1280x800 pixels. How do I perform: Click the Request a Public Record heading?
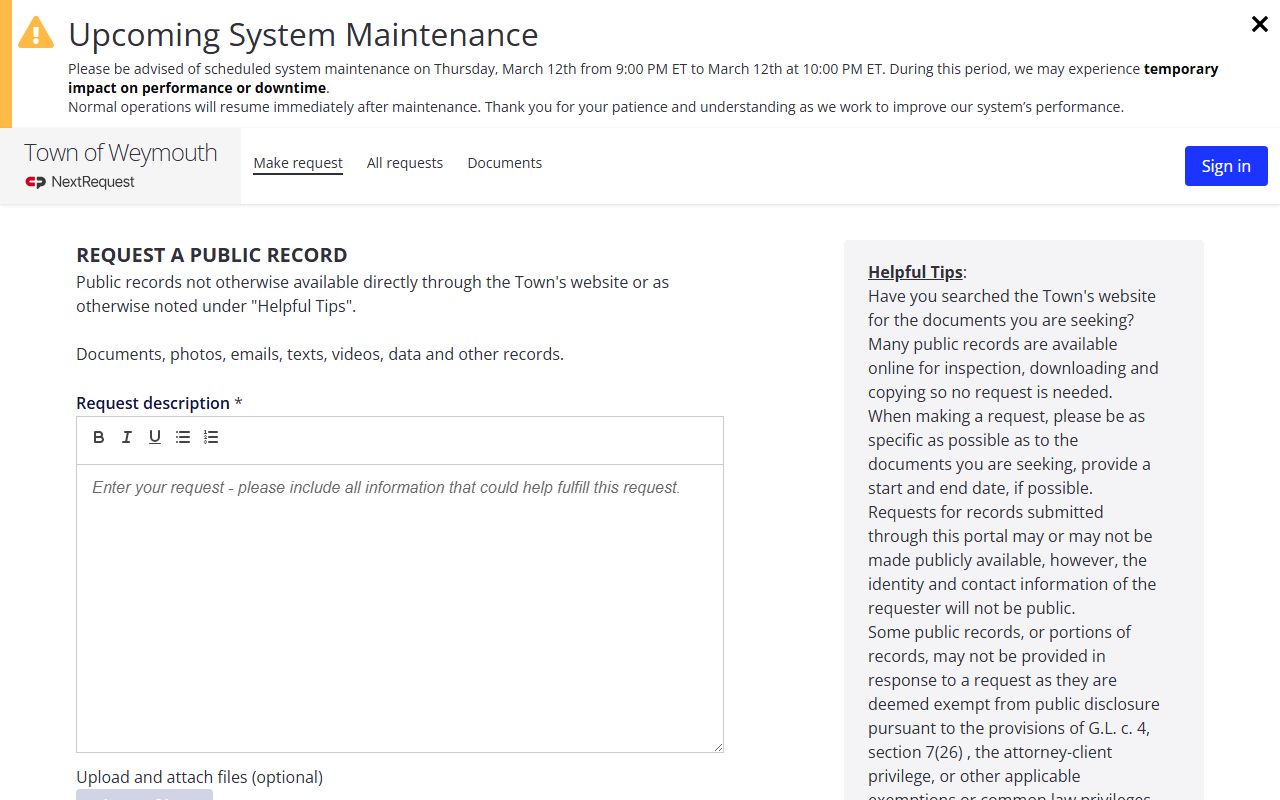(x=212, y=255)
